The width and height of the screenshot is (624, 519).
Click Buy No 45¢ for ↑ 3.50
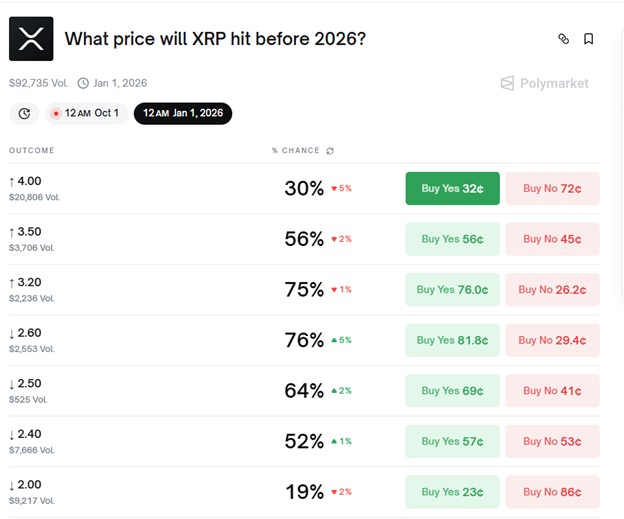[552, 239]
